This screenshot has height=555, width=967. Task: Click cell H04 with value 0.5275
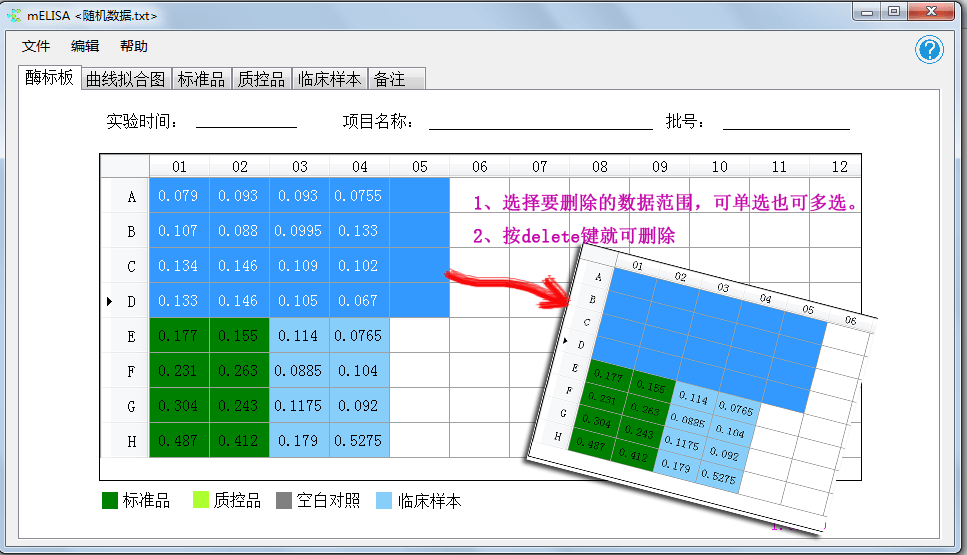(360, 440)
